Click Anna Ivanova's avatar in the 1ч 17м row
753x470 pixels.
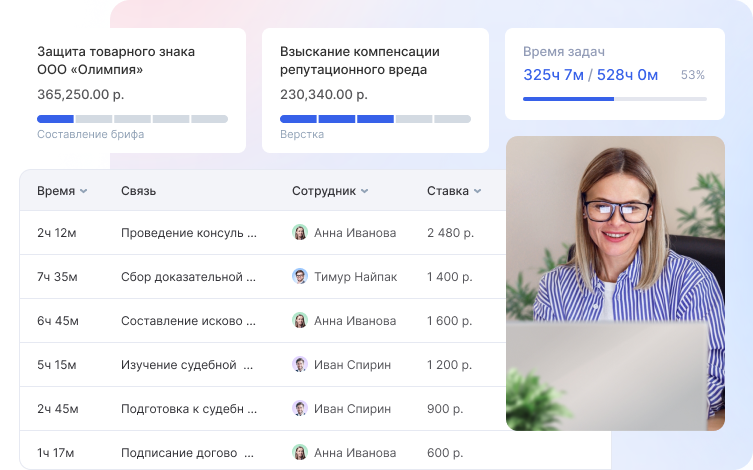point(300,453)
